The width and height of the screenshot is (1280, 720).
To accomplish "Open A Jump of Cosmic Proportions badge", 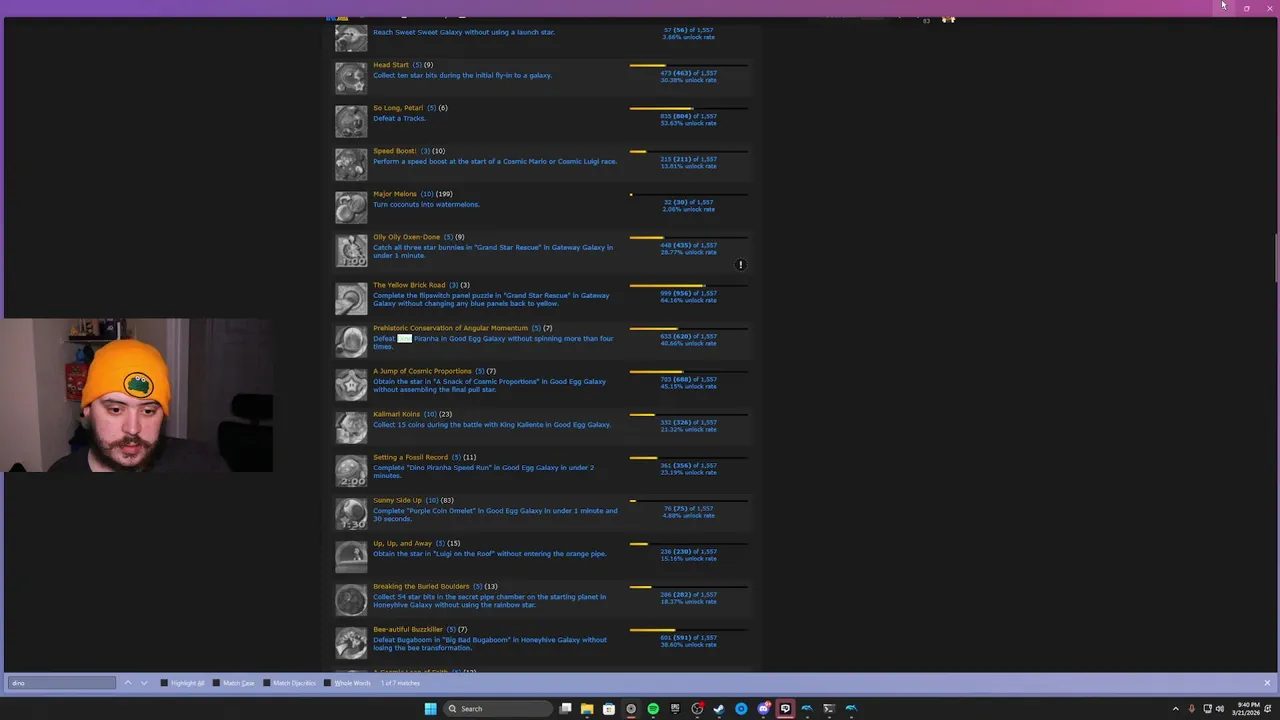I will click(351, 384).
